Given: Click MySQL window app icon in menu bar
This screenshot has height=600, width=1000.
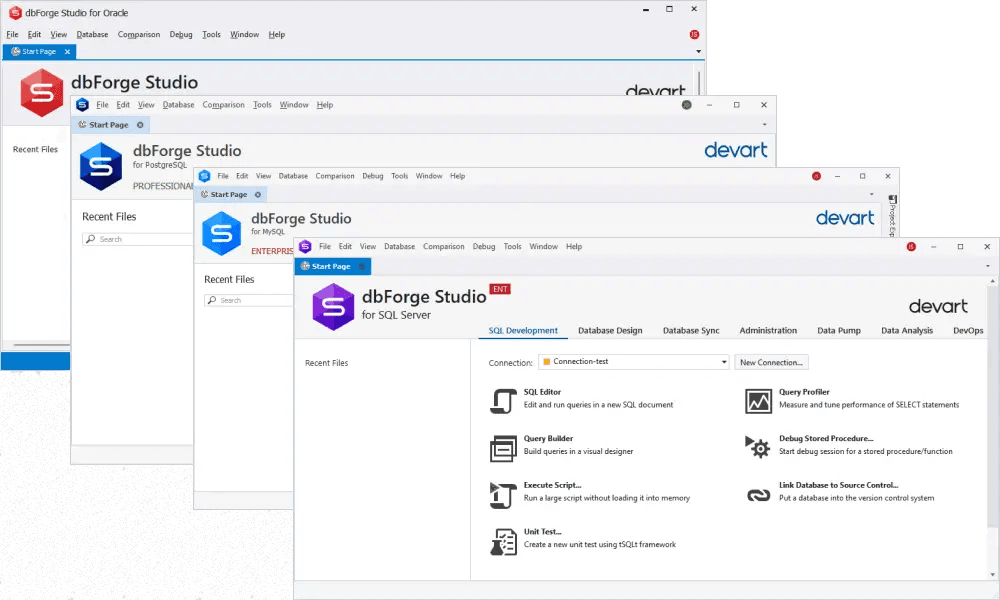Looking at the screenshot, I should click(204, 176).
